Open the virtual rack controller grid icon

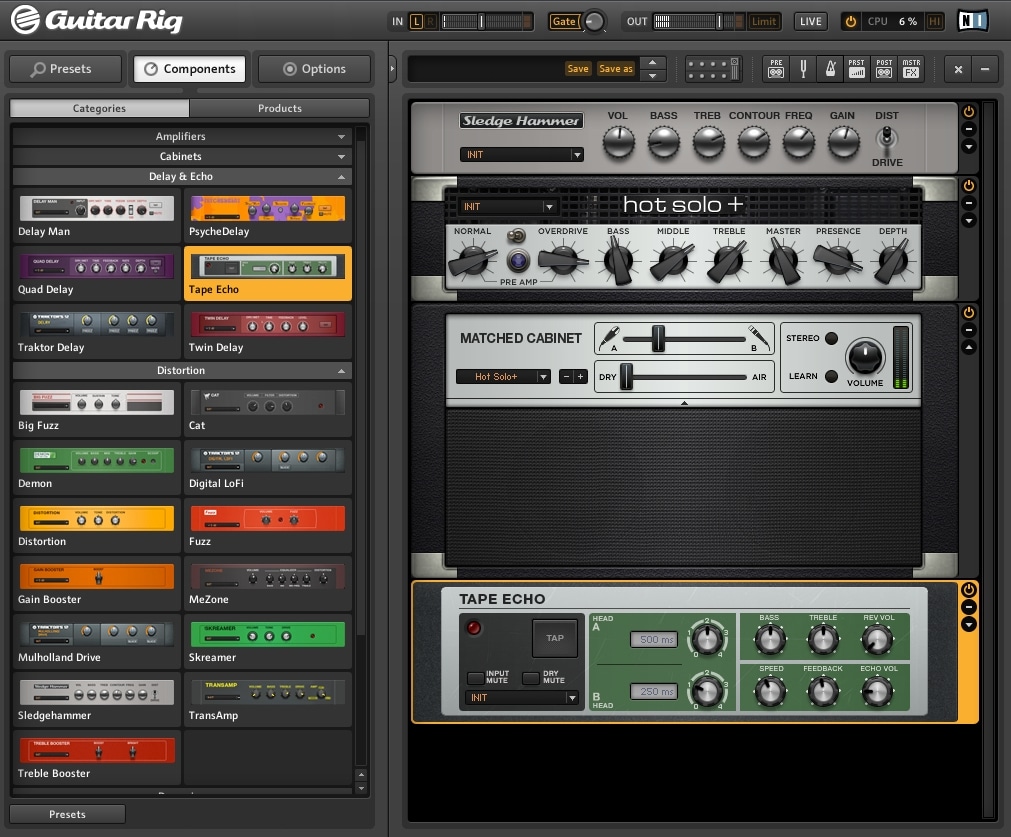click(713, 68)
